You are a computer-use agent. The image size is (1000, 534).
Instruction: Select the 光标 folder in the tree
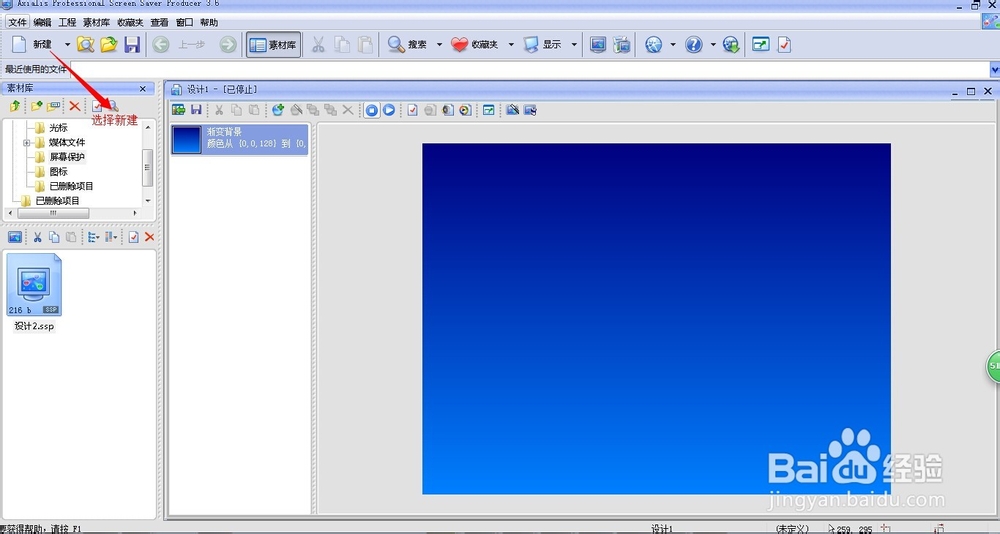tap(58, 128)
